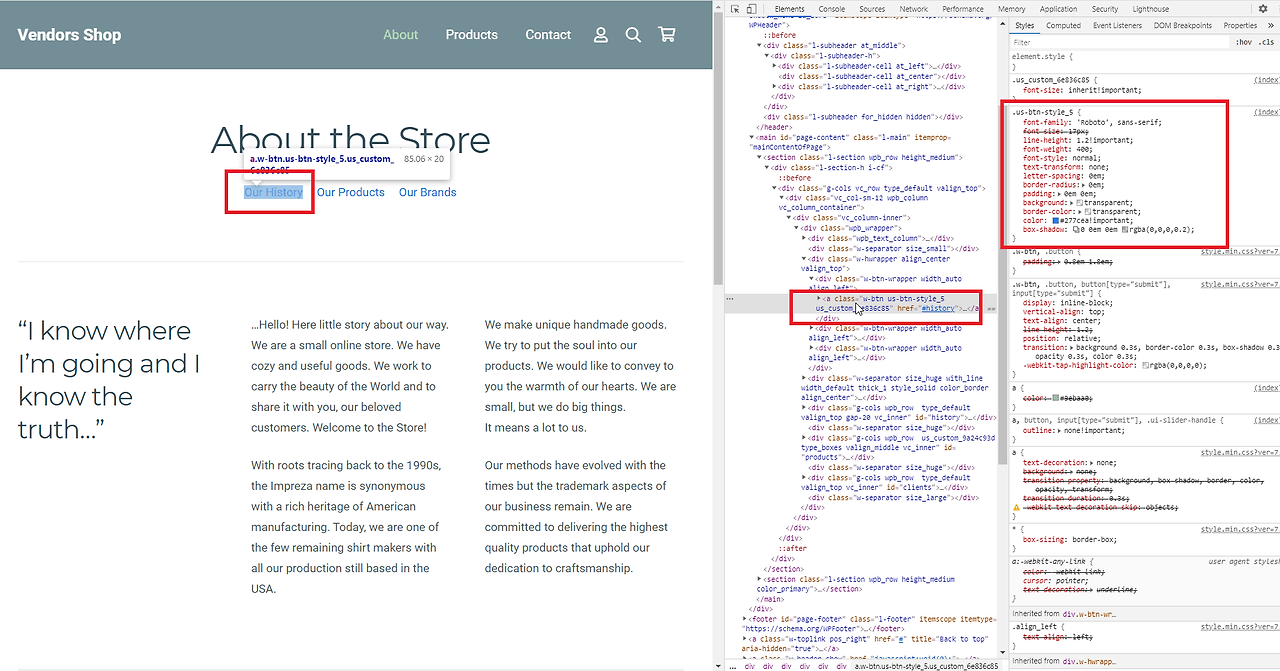Click the Contact navigation link
The height and width of the screenshot is (671, 1280).
coord(548,35)
